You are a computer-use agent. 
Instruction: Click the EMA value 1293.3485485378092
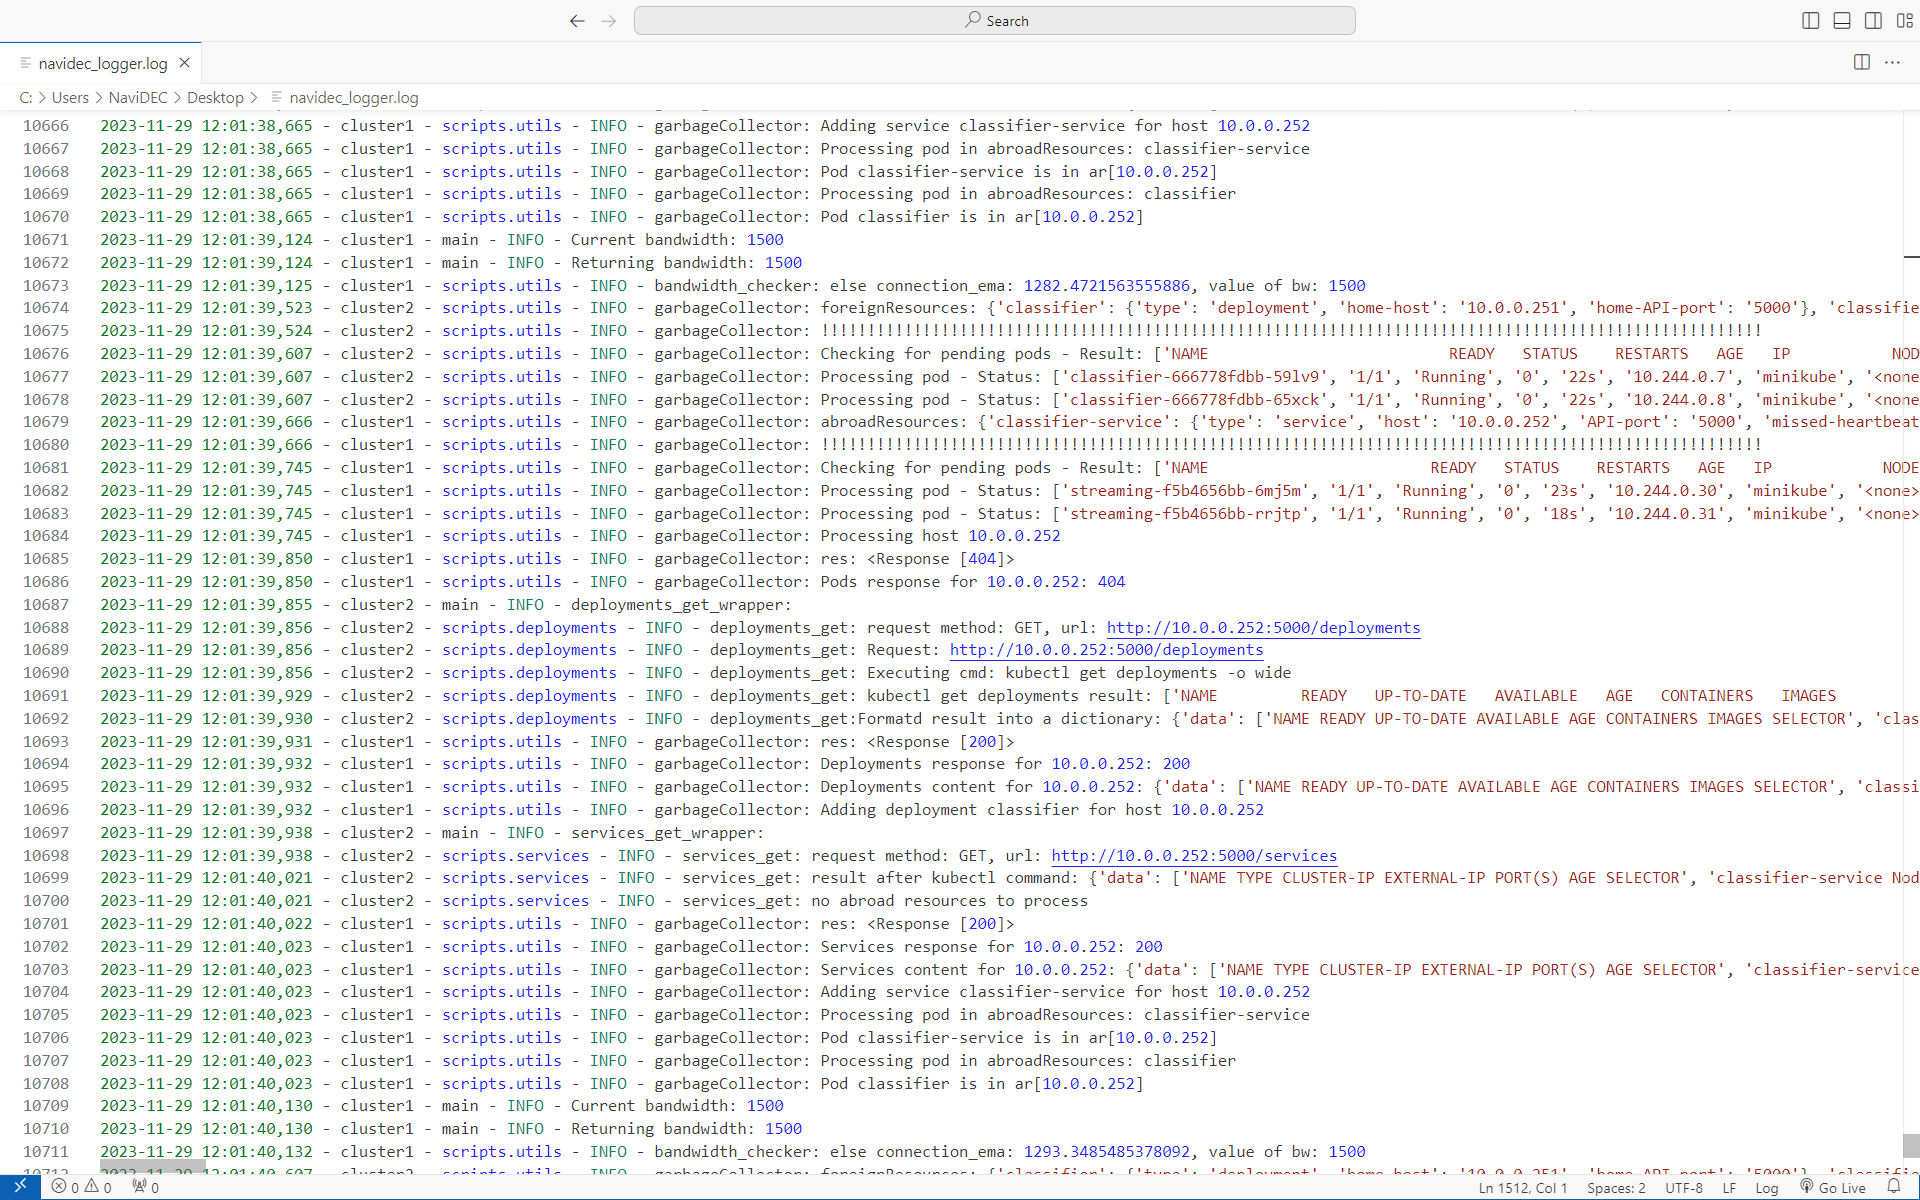1107,1152
